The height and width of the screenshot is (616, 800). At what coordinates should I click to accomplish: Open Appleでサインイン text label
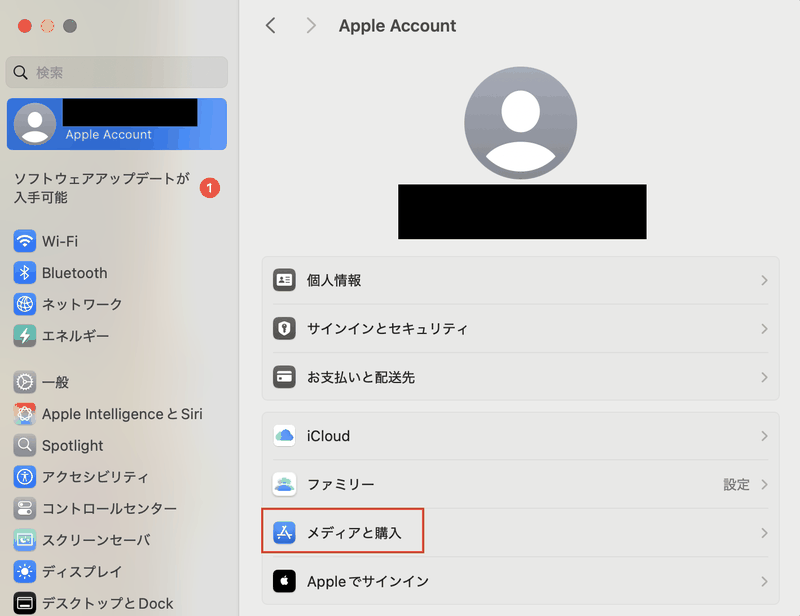click(368, 581)
